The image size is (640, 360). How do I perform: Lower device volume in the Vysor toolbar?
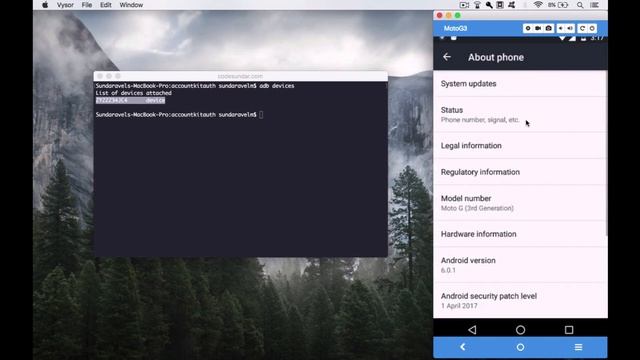[561, 28]
